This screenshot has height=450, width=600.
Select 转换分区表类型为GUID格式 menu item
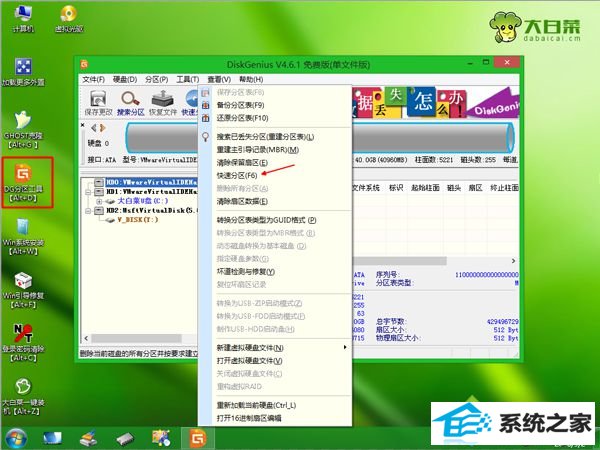(x=266, y=219)
